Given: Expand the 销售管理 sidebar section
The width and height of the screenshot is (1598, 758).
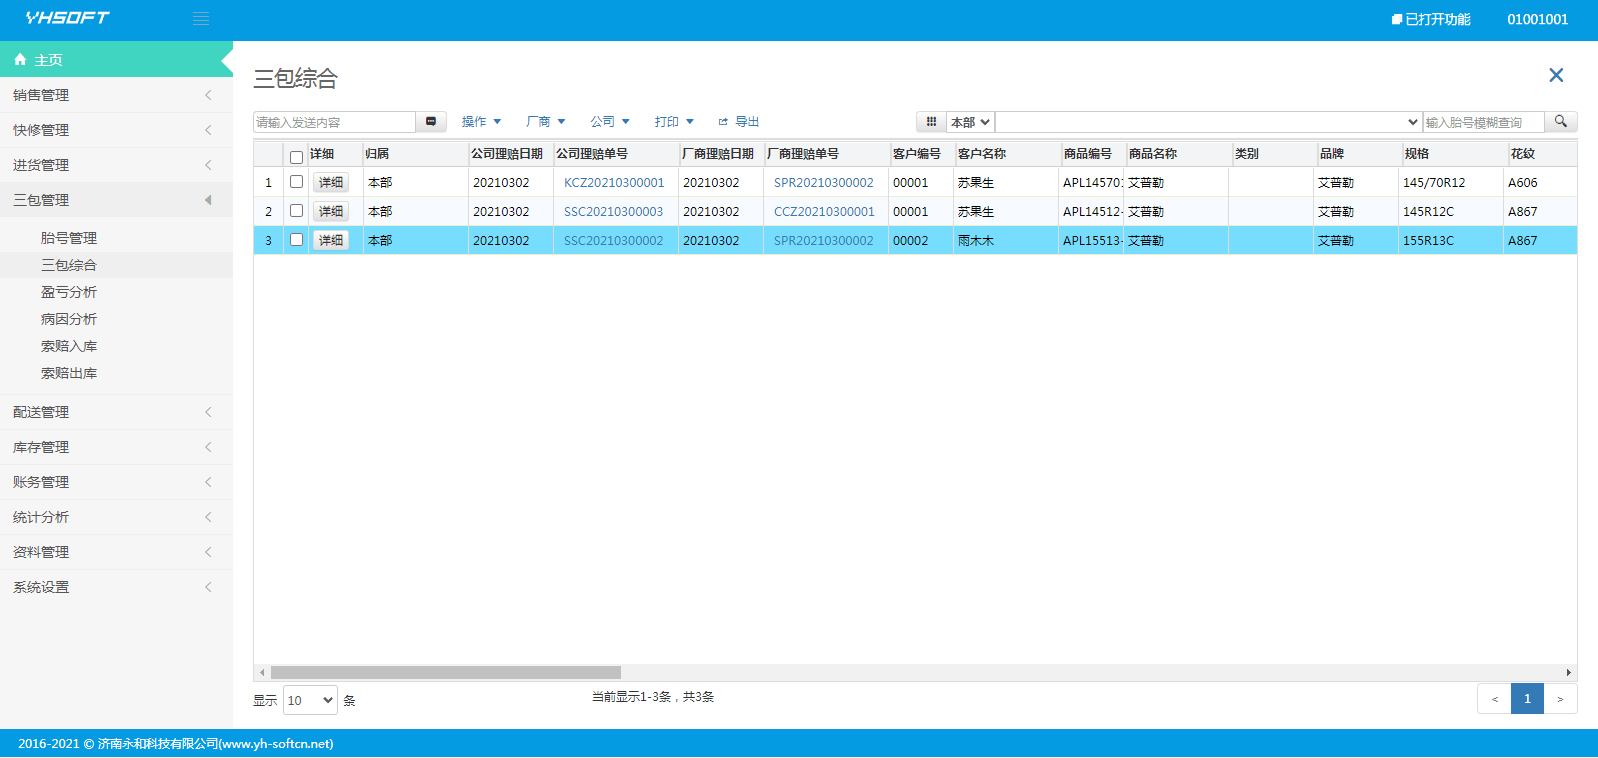Looking at the screenshot, I should 116,95.
